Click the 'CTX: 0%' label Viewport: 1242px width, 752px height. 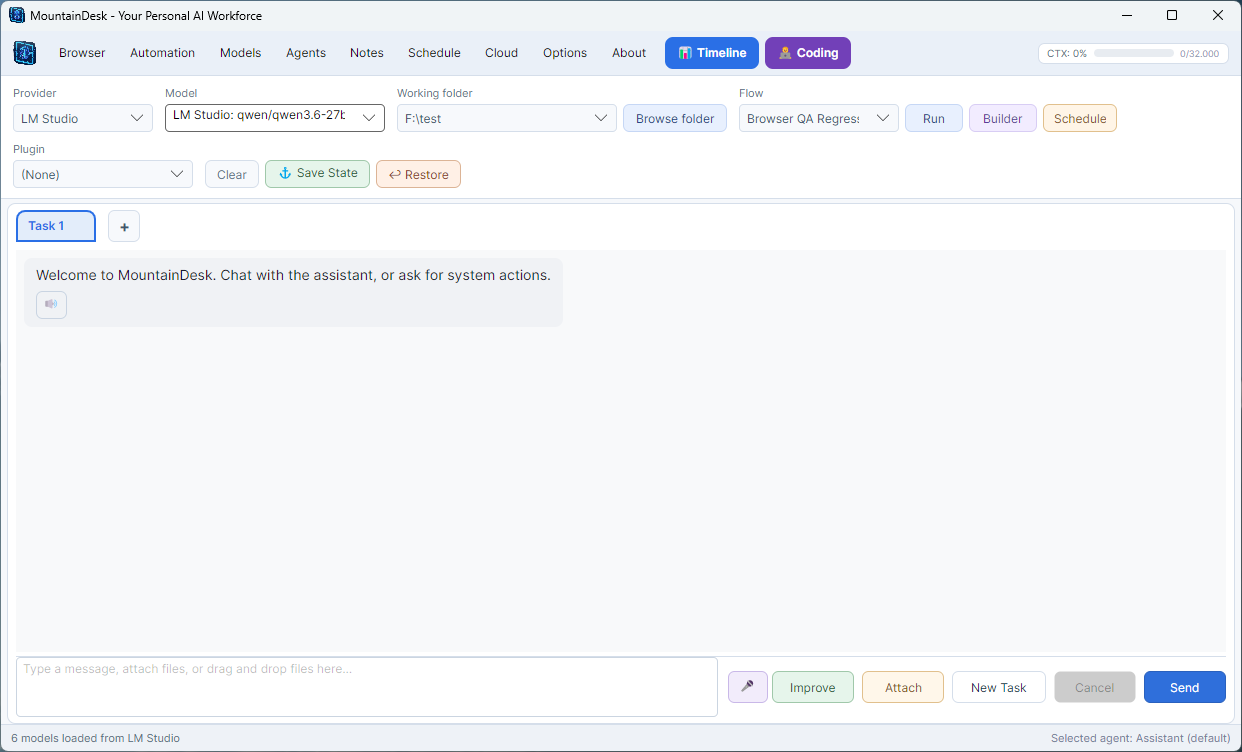click(x=1067, y=54)
